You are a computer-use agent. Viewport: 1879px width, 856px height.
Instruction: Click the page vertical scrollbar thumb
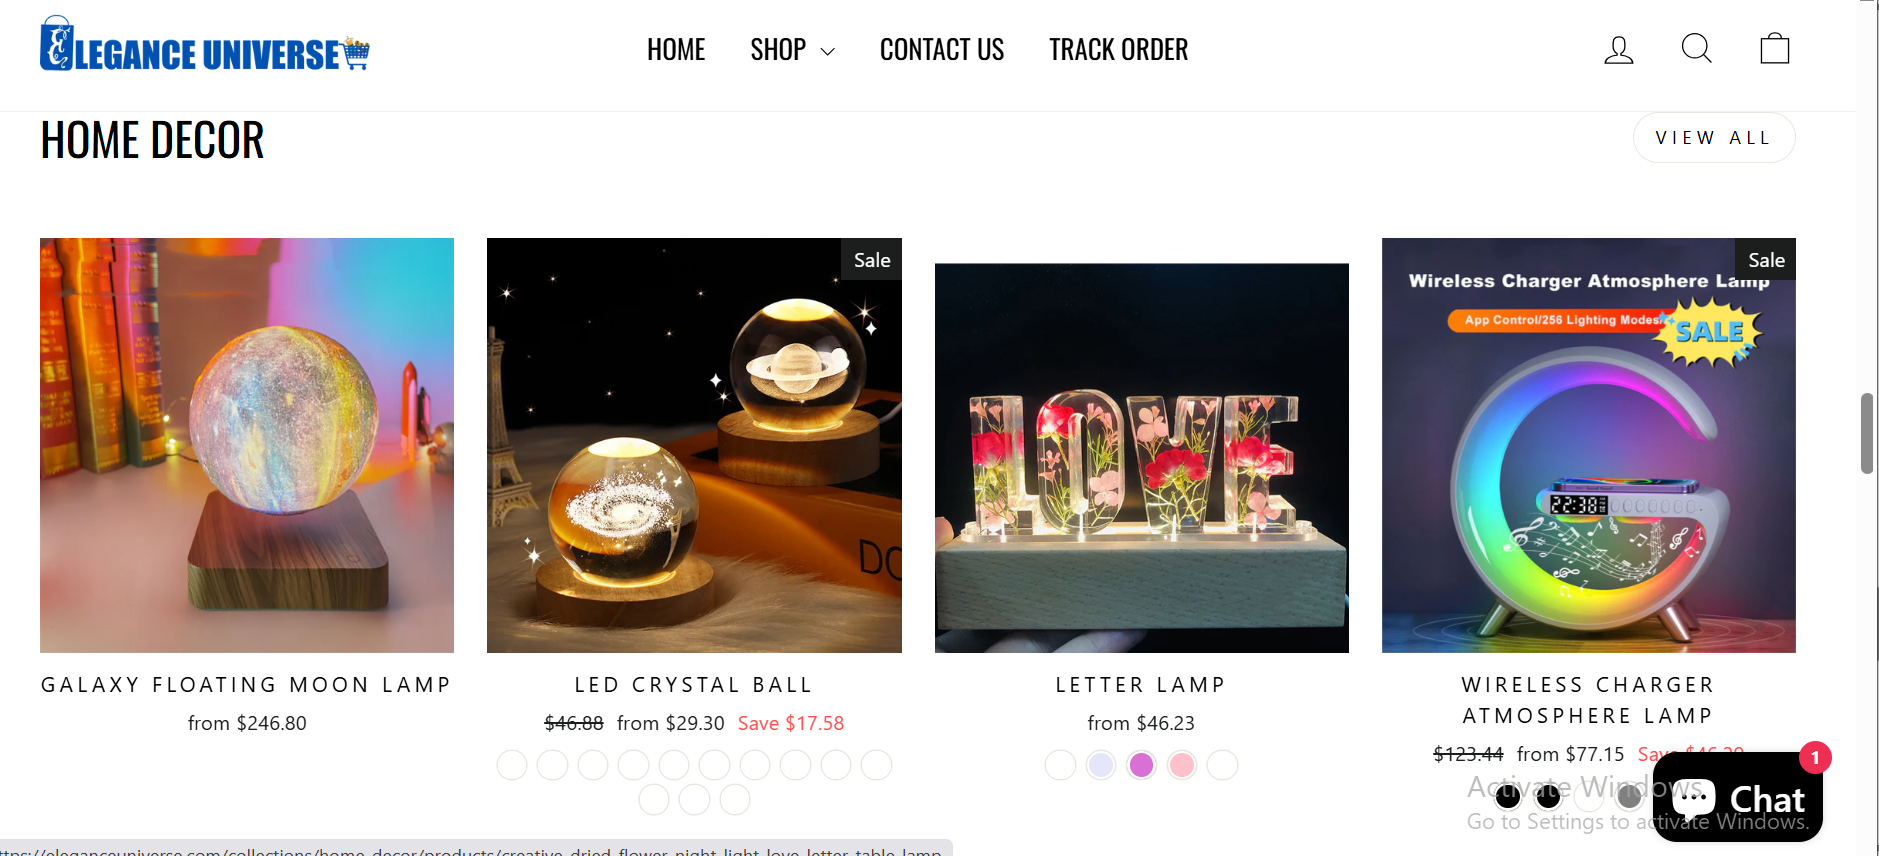[x=1866, y=433]
